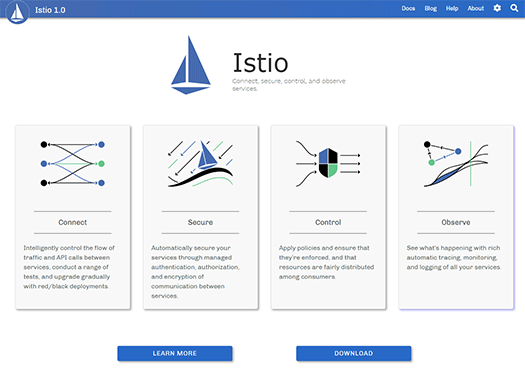Click the Observe graph illustration
The image size is (525, 389).
[x=456, y=164]
